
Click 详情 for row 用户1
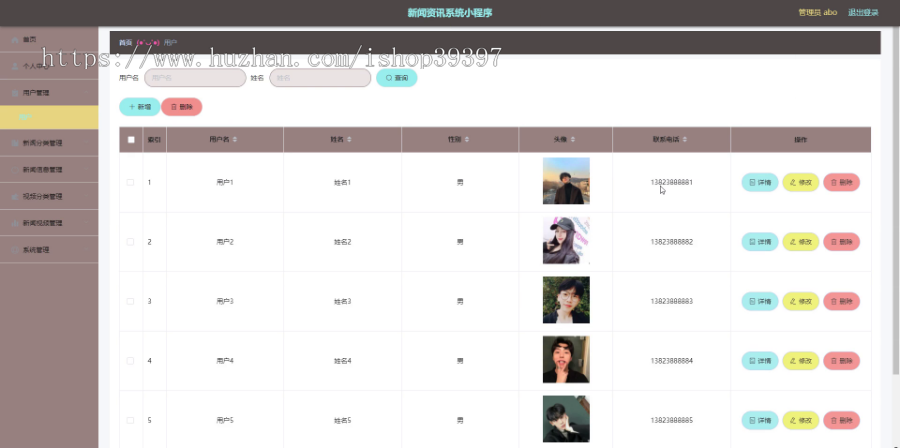coord(760,182)
